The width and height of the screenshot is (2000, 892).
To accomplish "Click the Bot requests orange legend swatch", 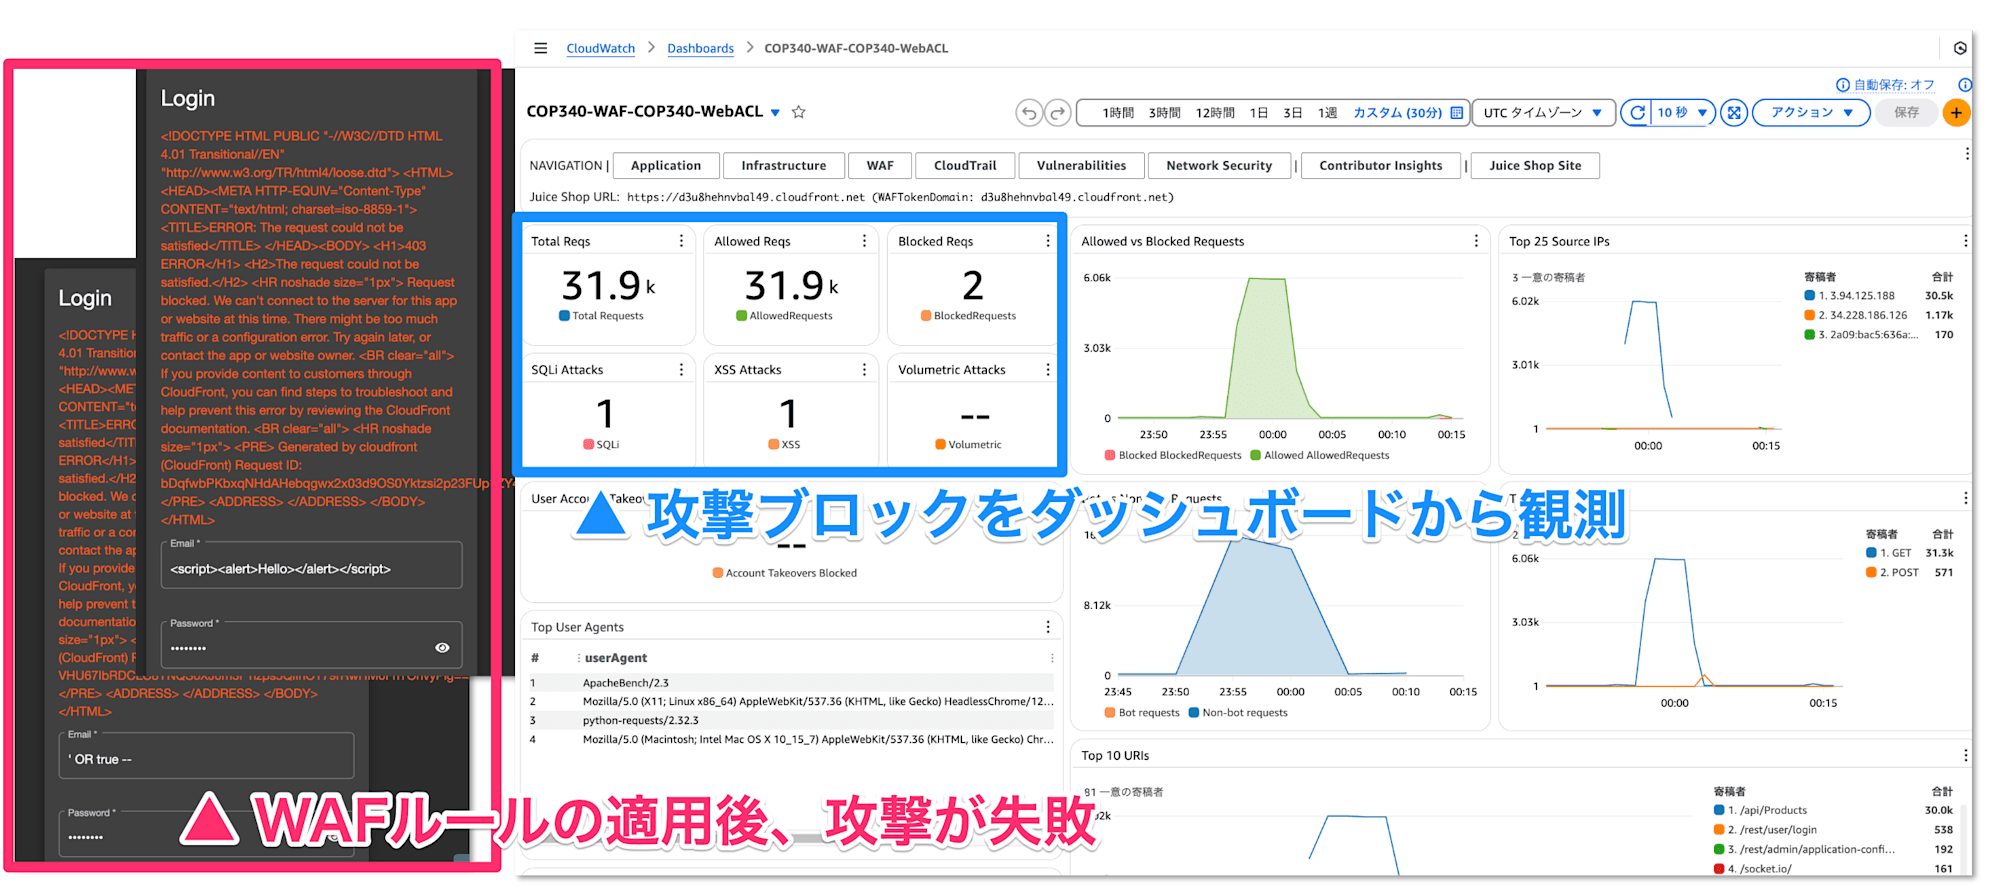I will (1110, 713).
